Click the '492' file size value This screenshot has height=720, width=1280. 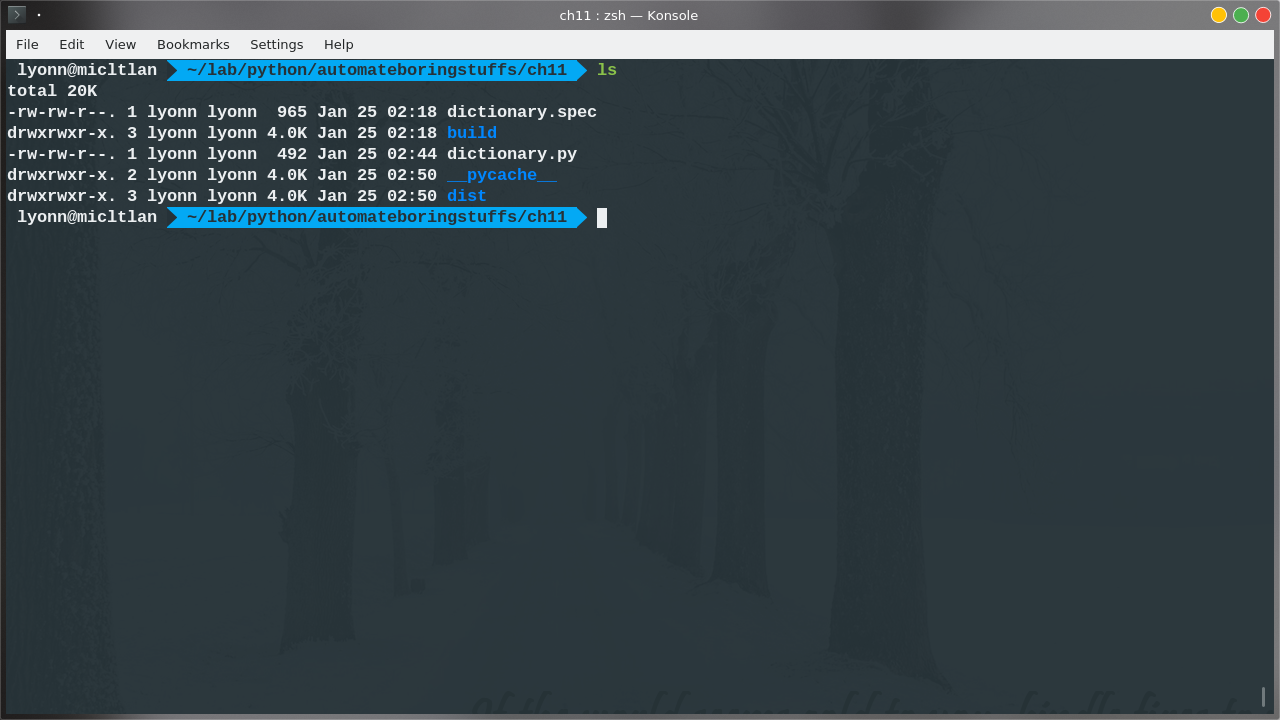tap(292, 154)
